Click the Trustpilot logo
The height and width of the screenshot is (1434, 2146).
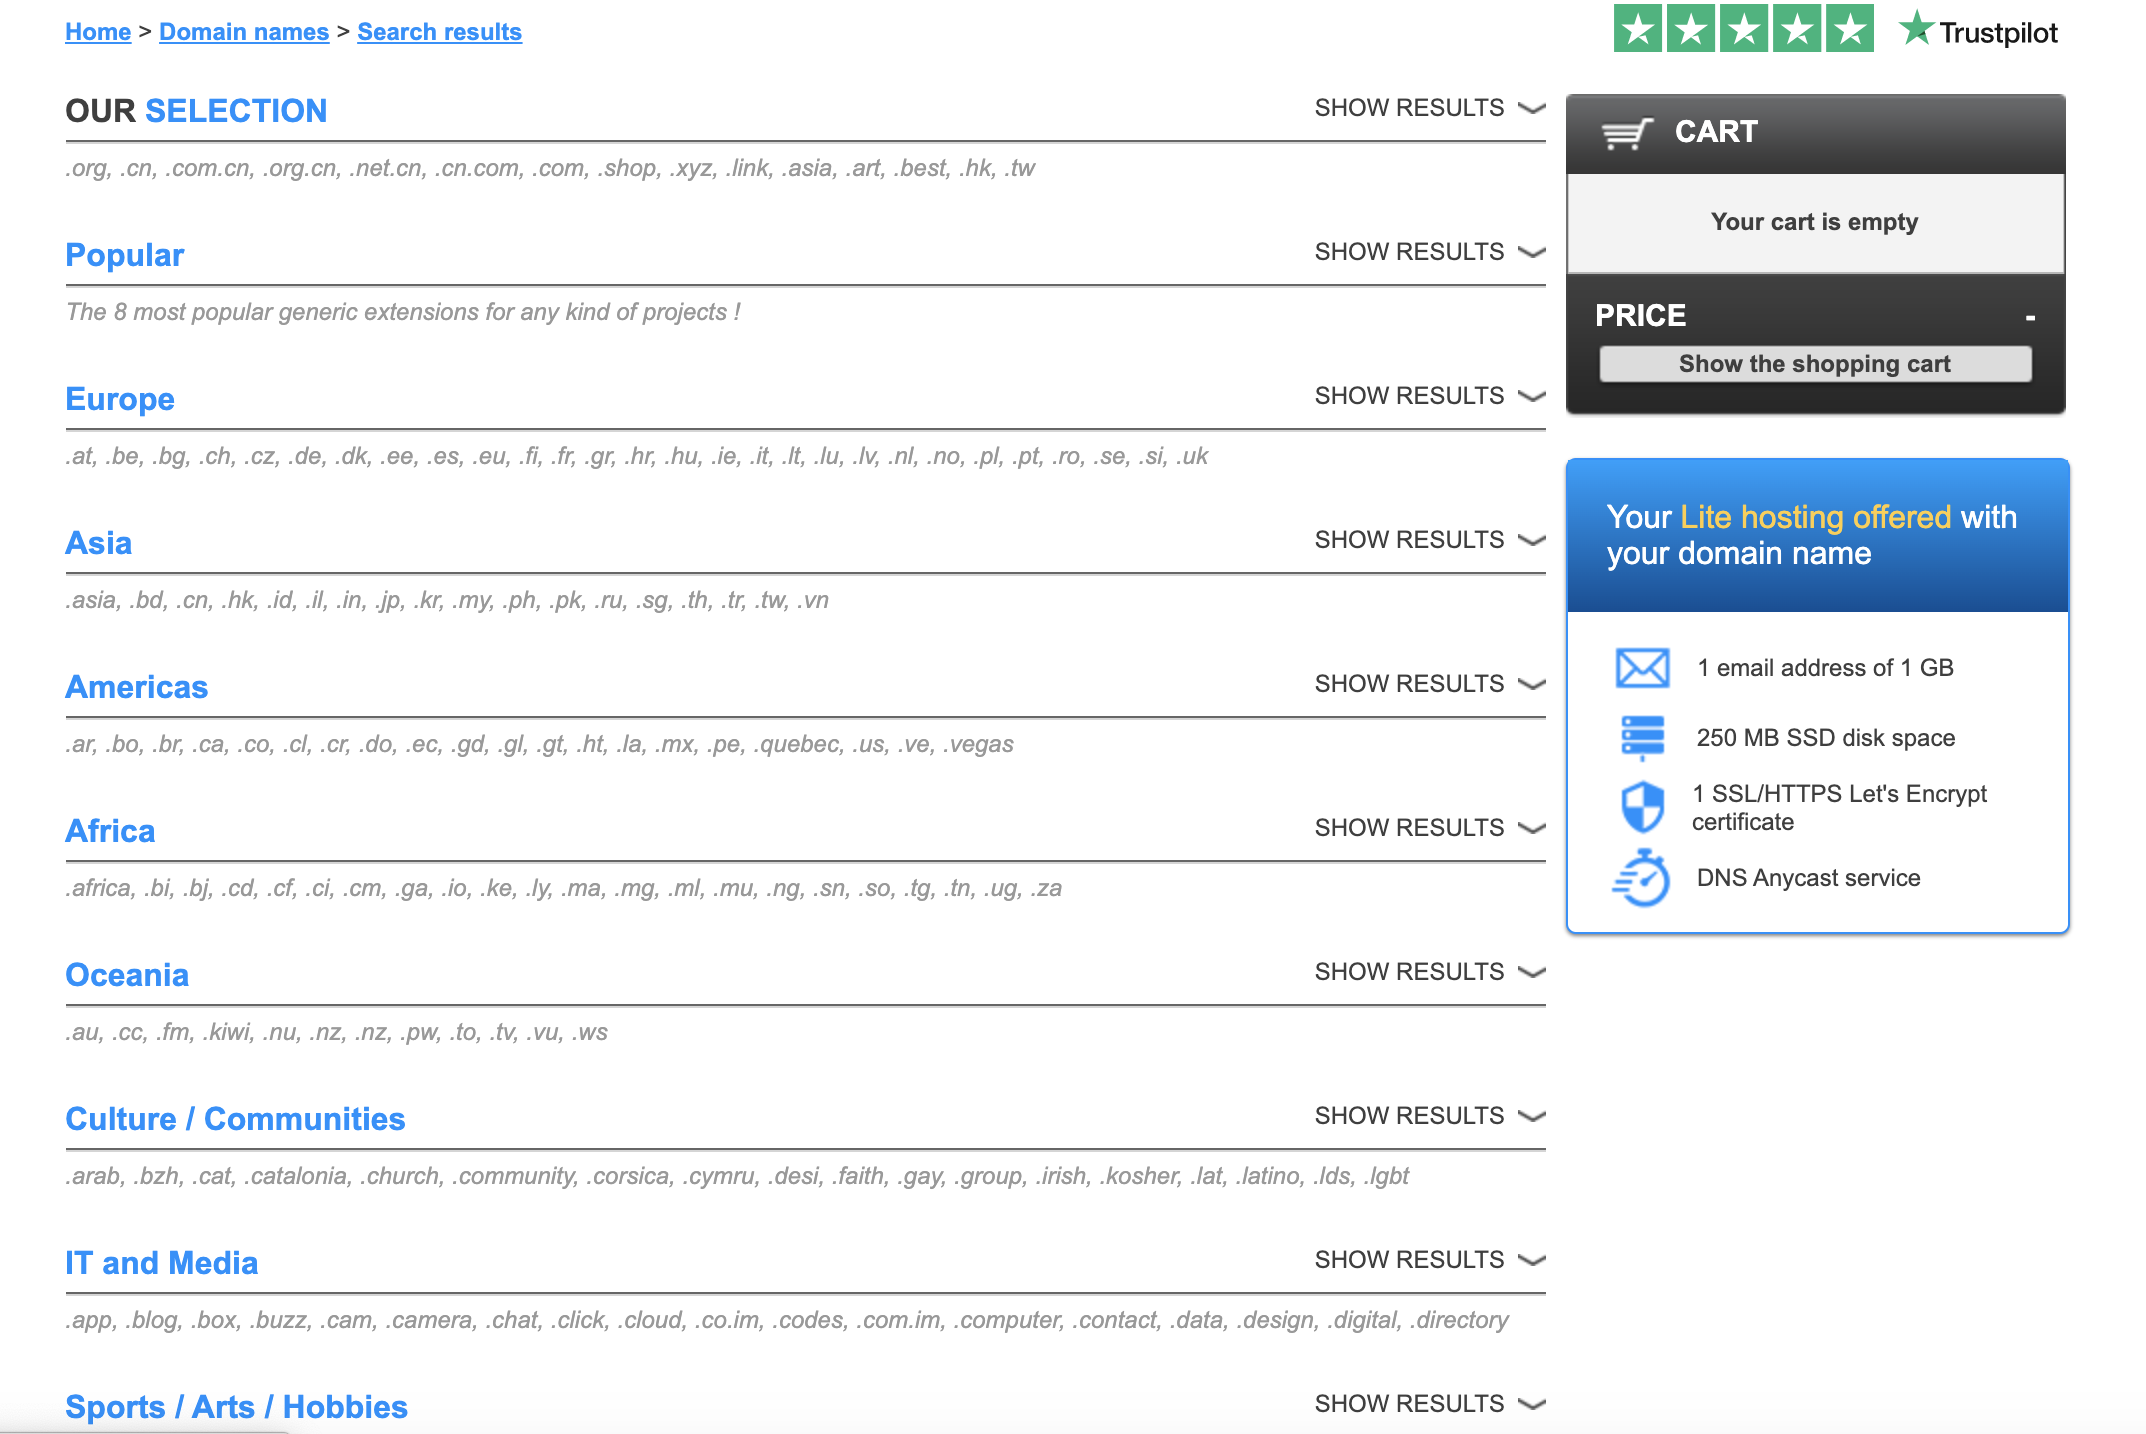(1978, 31)
